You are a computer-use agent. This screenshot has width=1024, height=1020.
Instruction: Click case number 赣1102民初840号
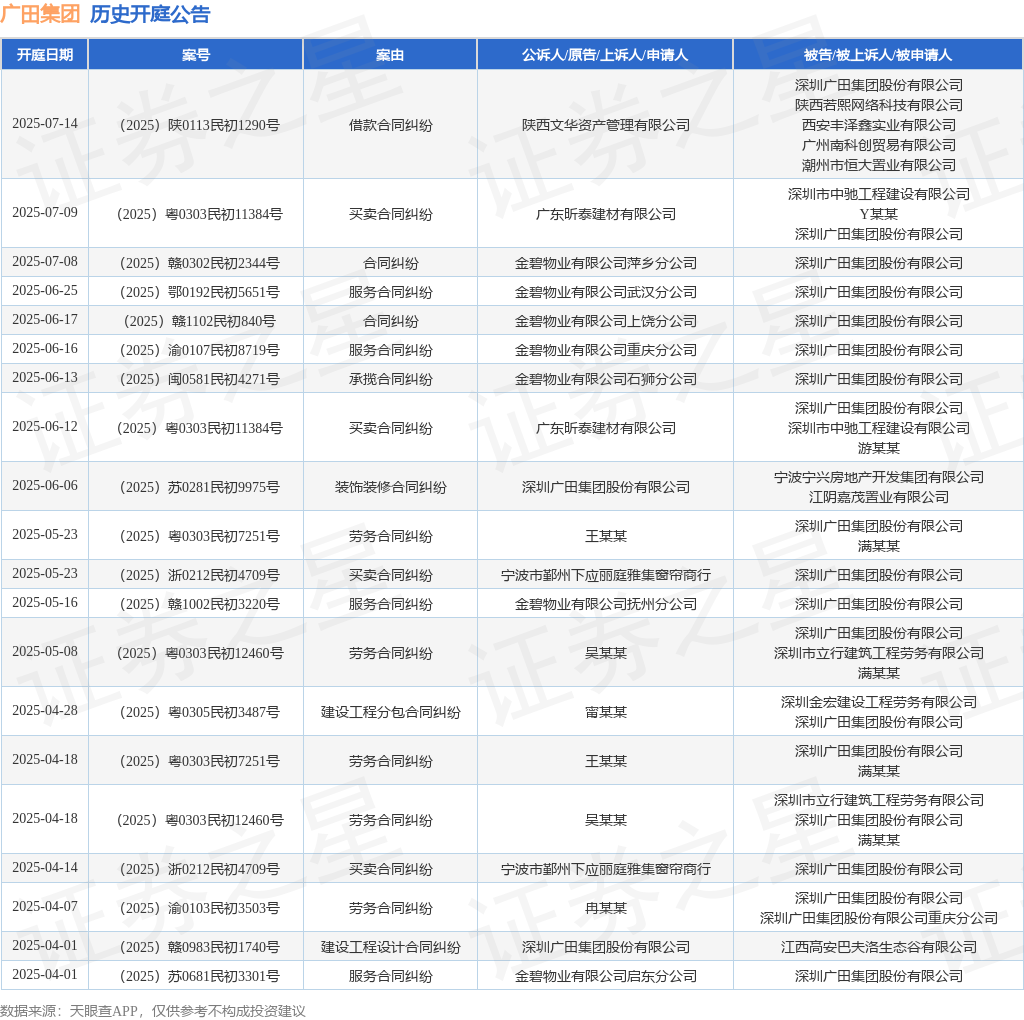pyautogui.click(x=199, y=321)
